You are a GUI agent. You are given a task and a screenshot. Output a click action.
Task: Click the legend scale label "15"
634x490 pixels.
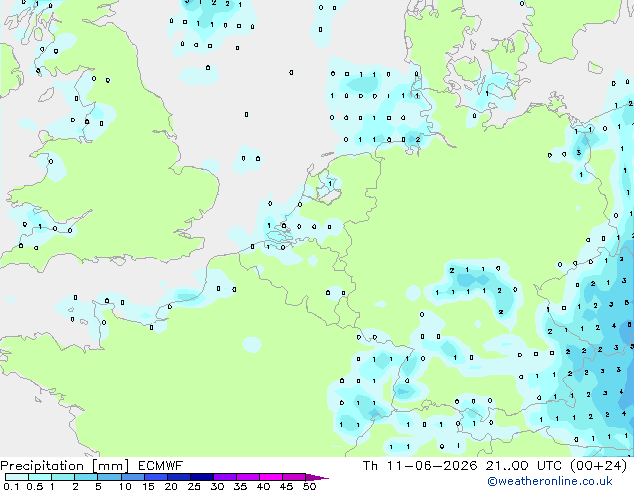[148, 486]
